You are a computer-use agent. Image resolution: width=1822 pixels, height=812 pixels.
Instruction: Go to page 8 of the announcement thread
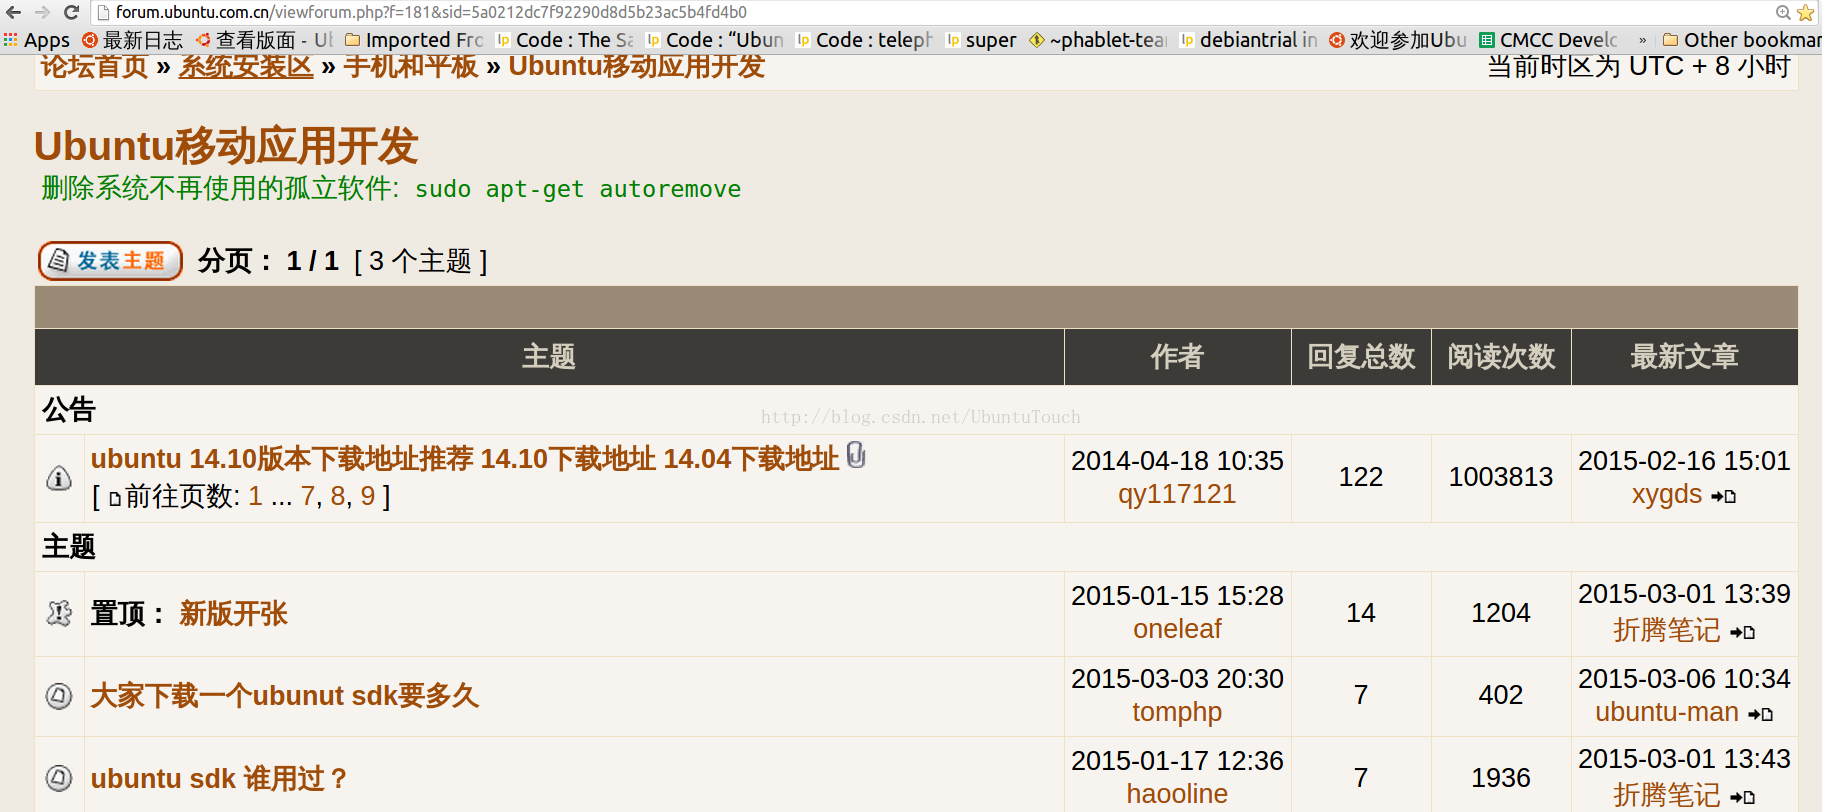(338, 496)
